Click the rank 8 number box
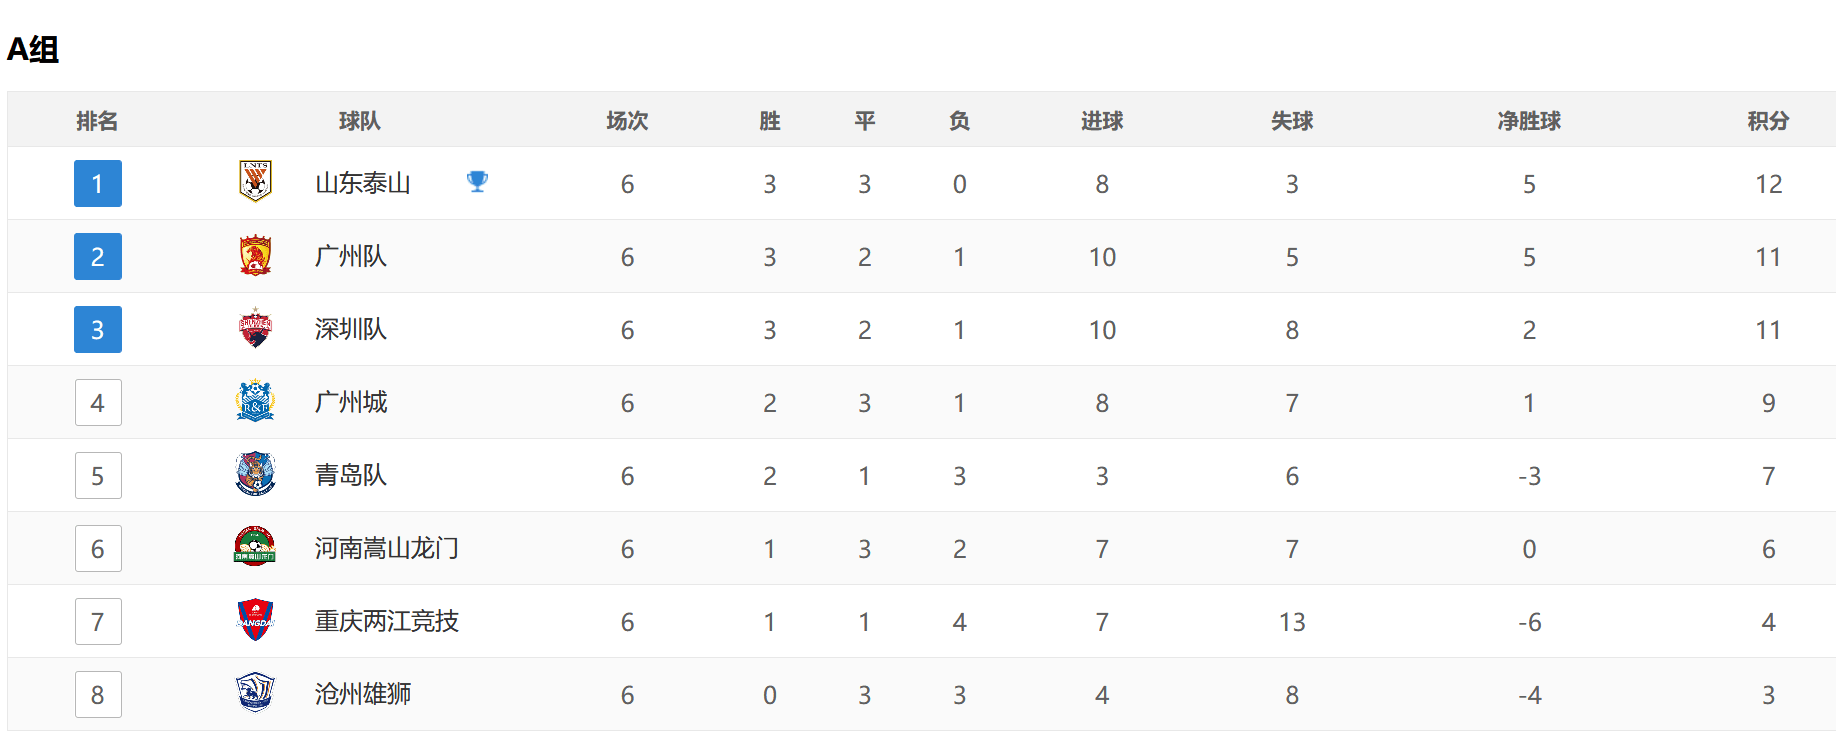The height and width of the screenshot is (736, 1836). 98,694
